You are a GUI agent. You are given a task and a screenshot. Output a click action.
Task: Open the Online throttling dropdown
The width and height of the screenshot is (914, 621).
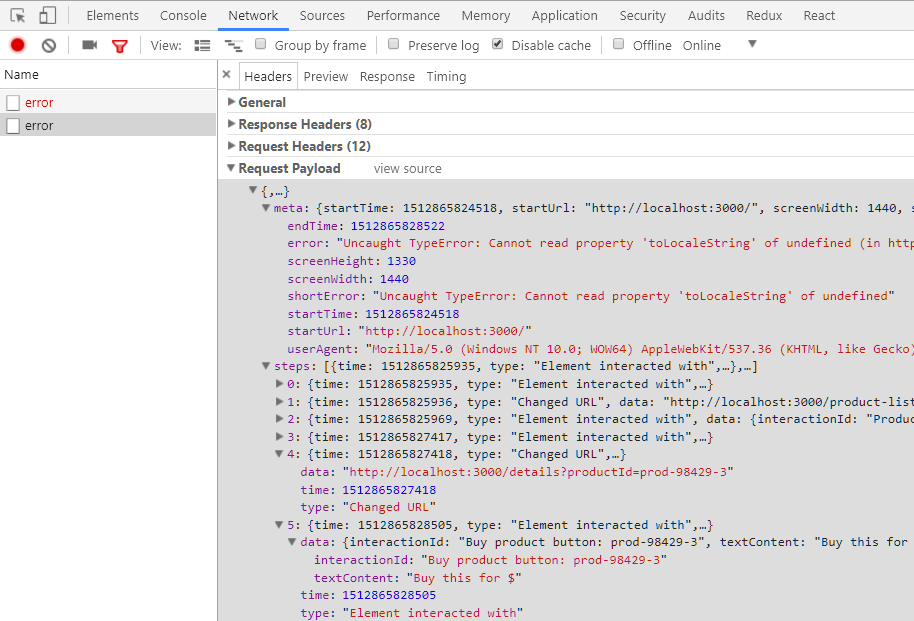coord(719,45)
